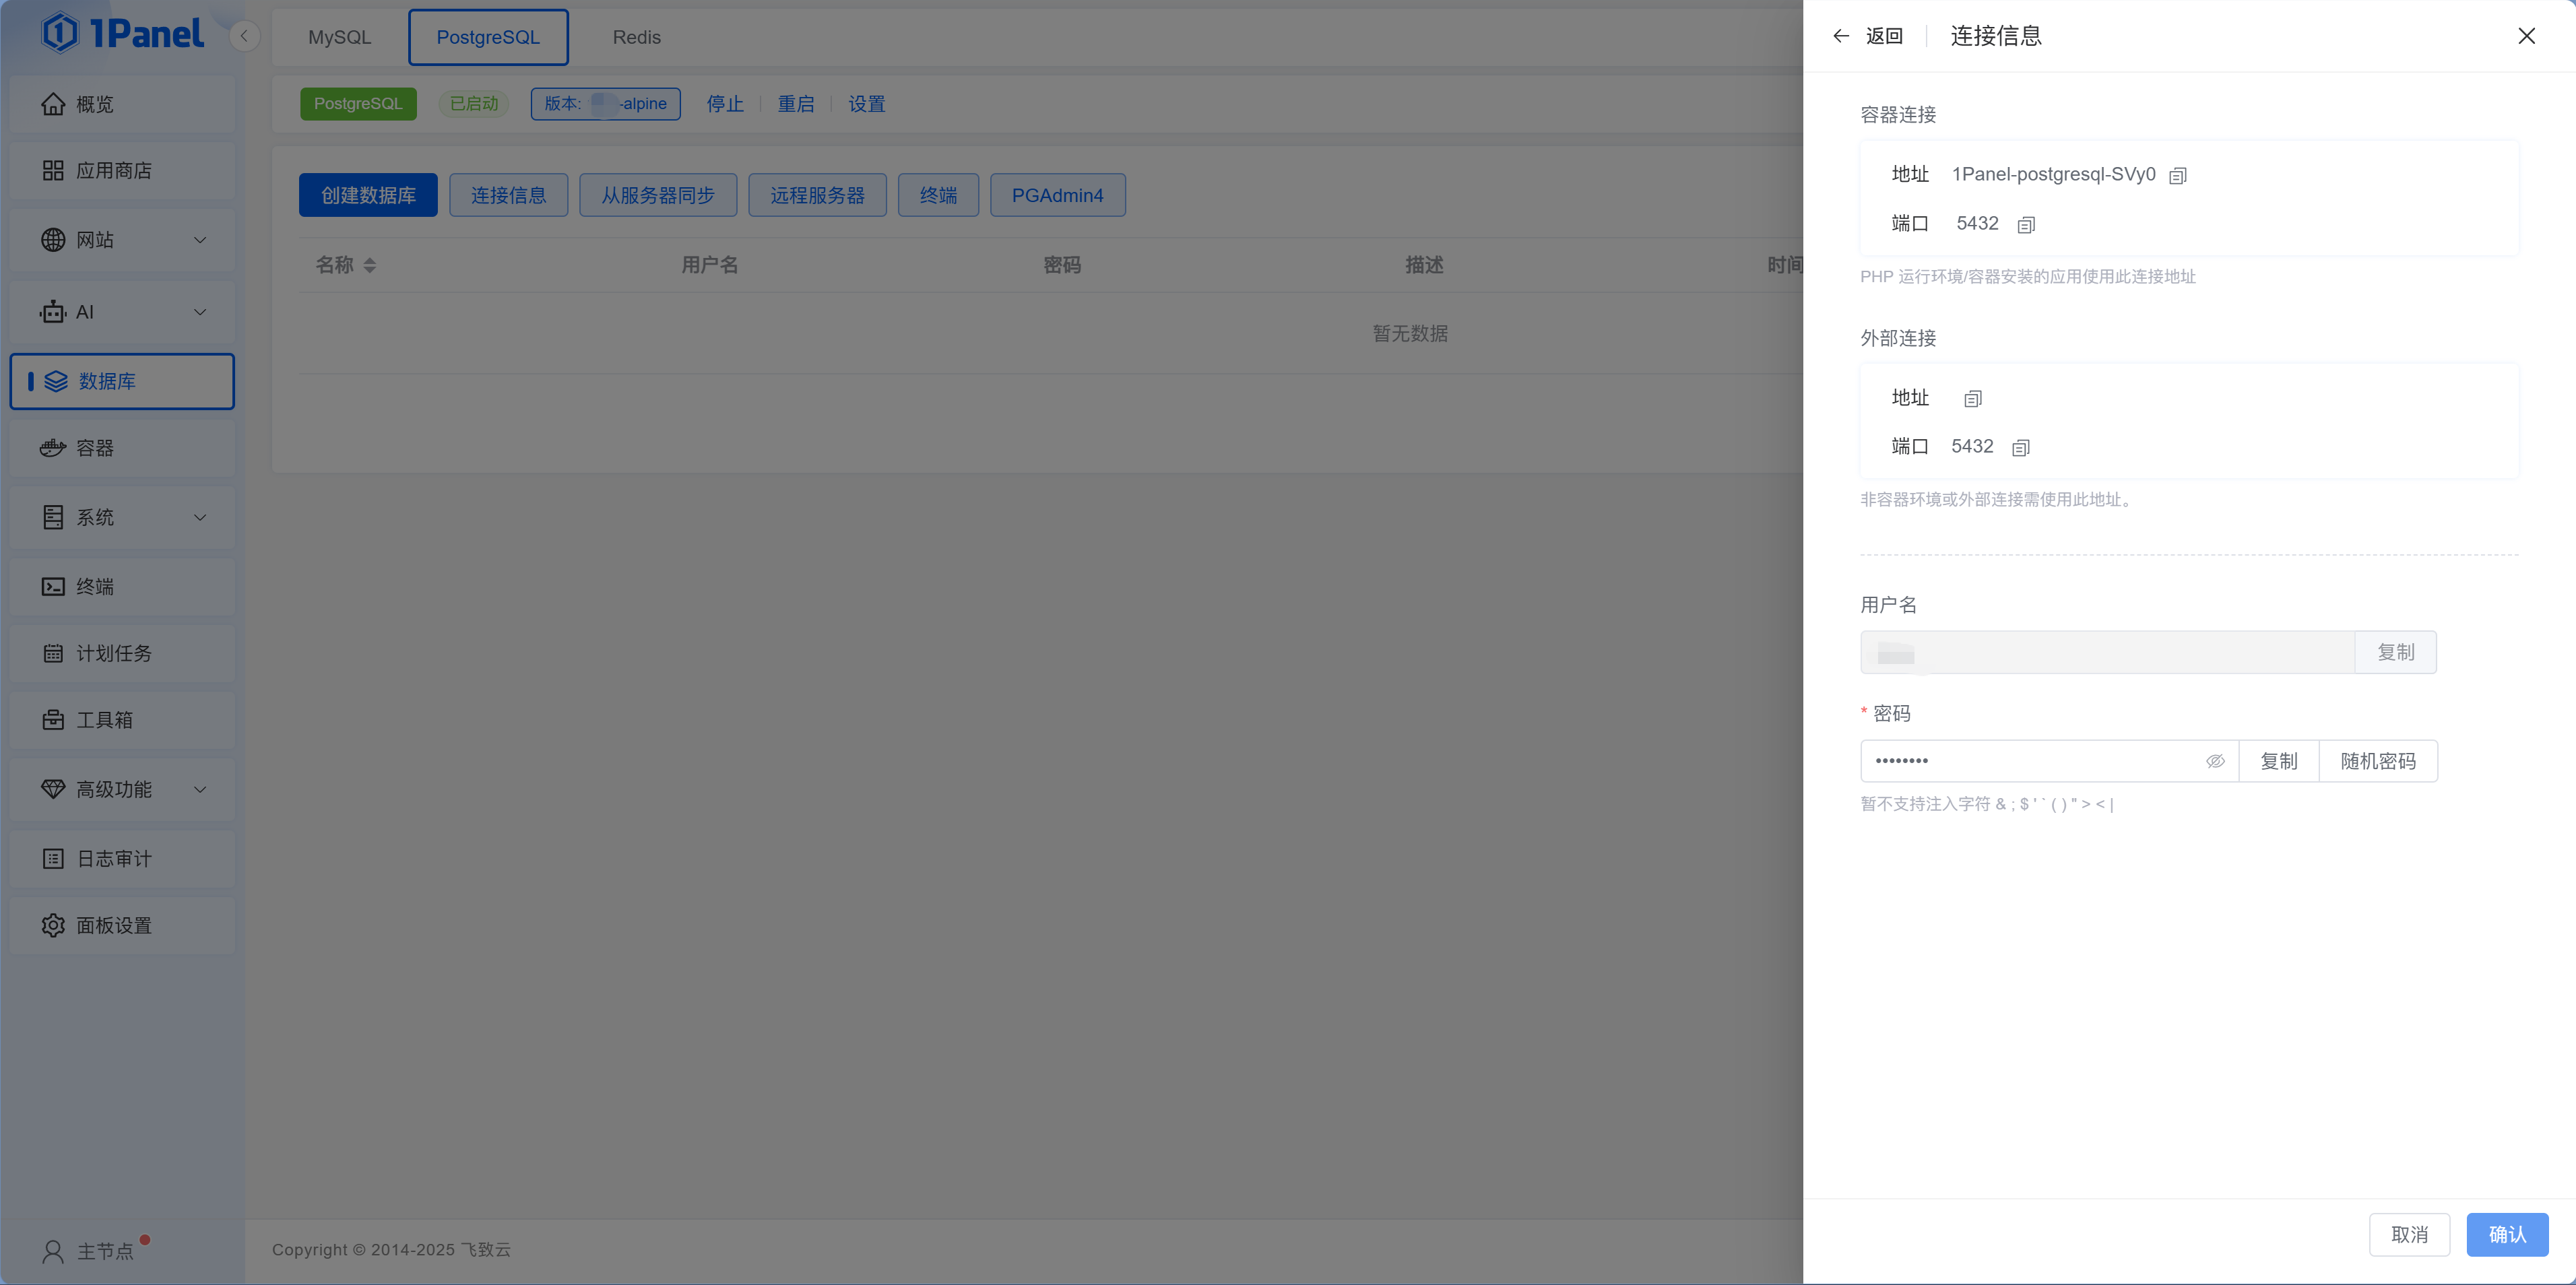2576x1285 pixels.
Task: Open the 工具箱 sidebar icon
Action: pyautogui.click(x=105, y=719)
